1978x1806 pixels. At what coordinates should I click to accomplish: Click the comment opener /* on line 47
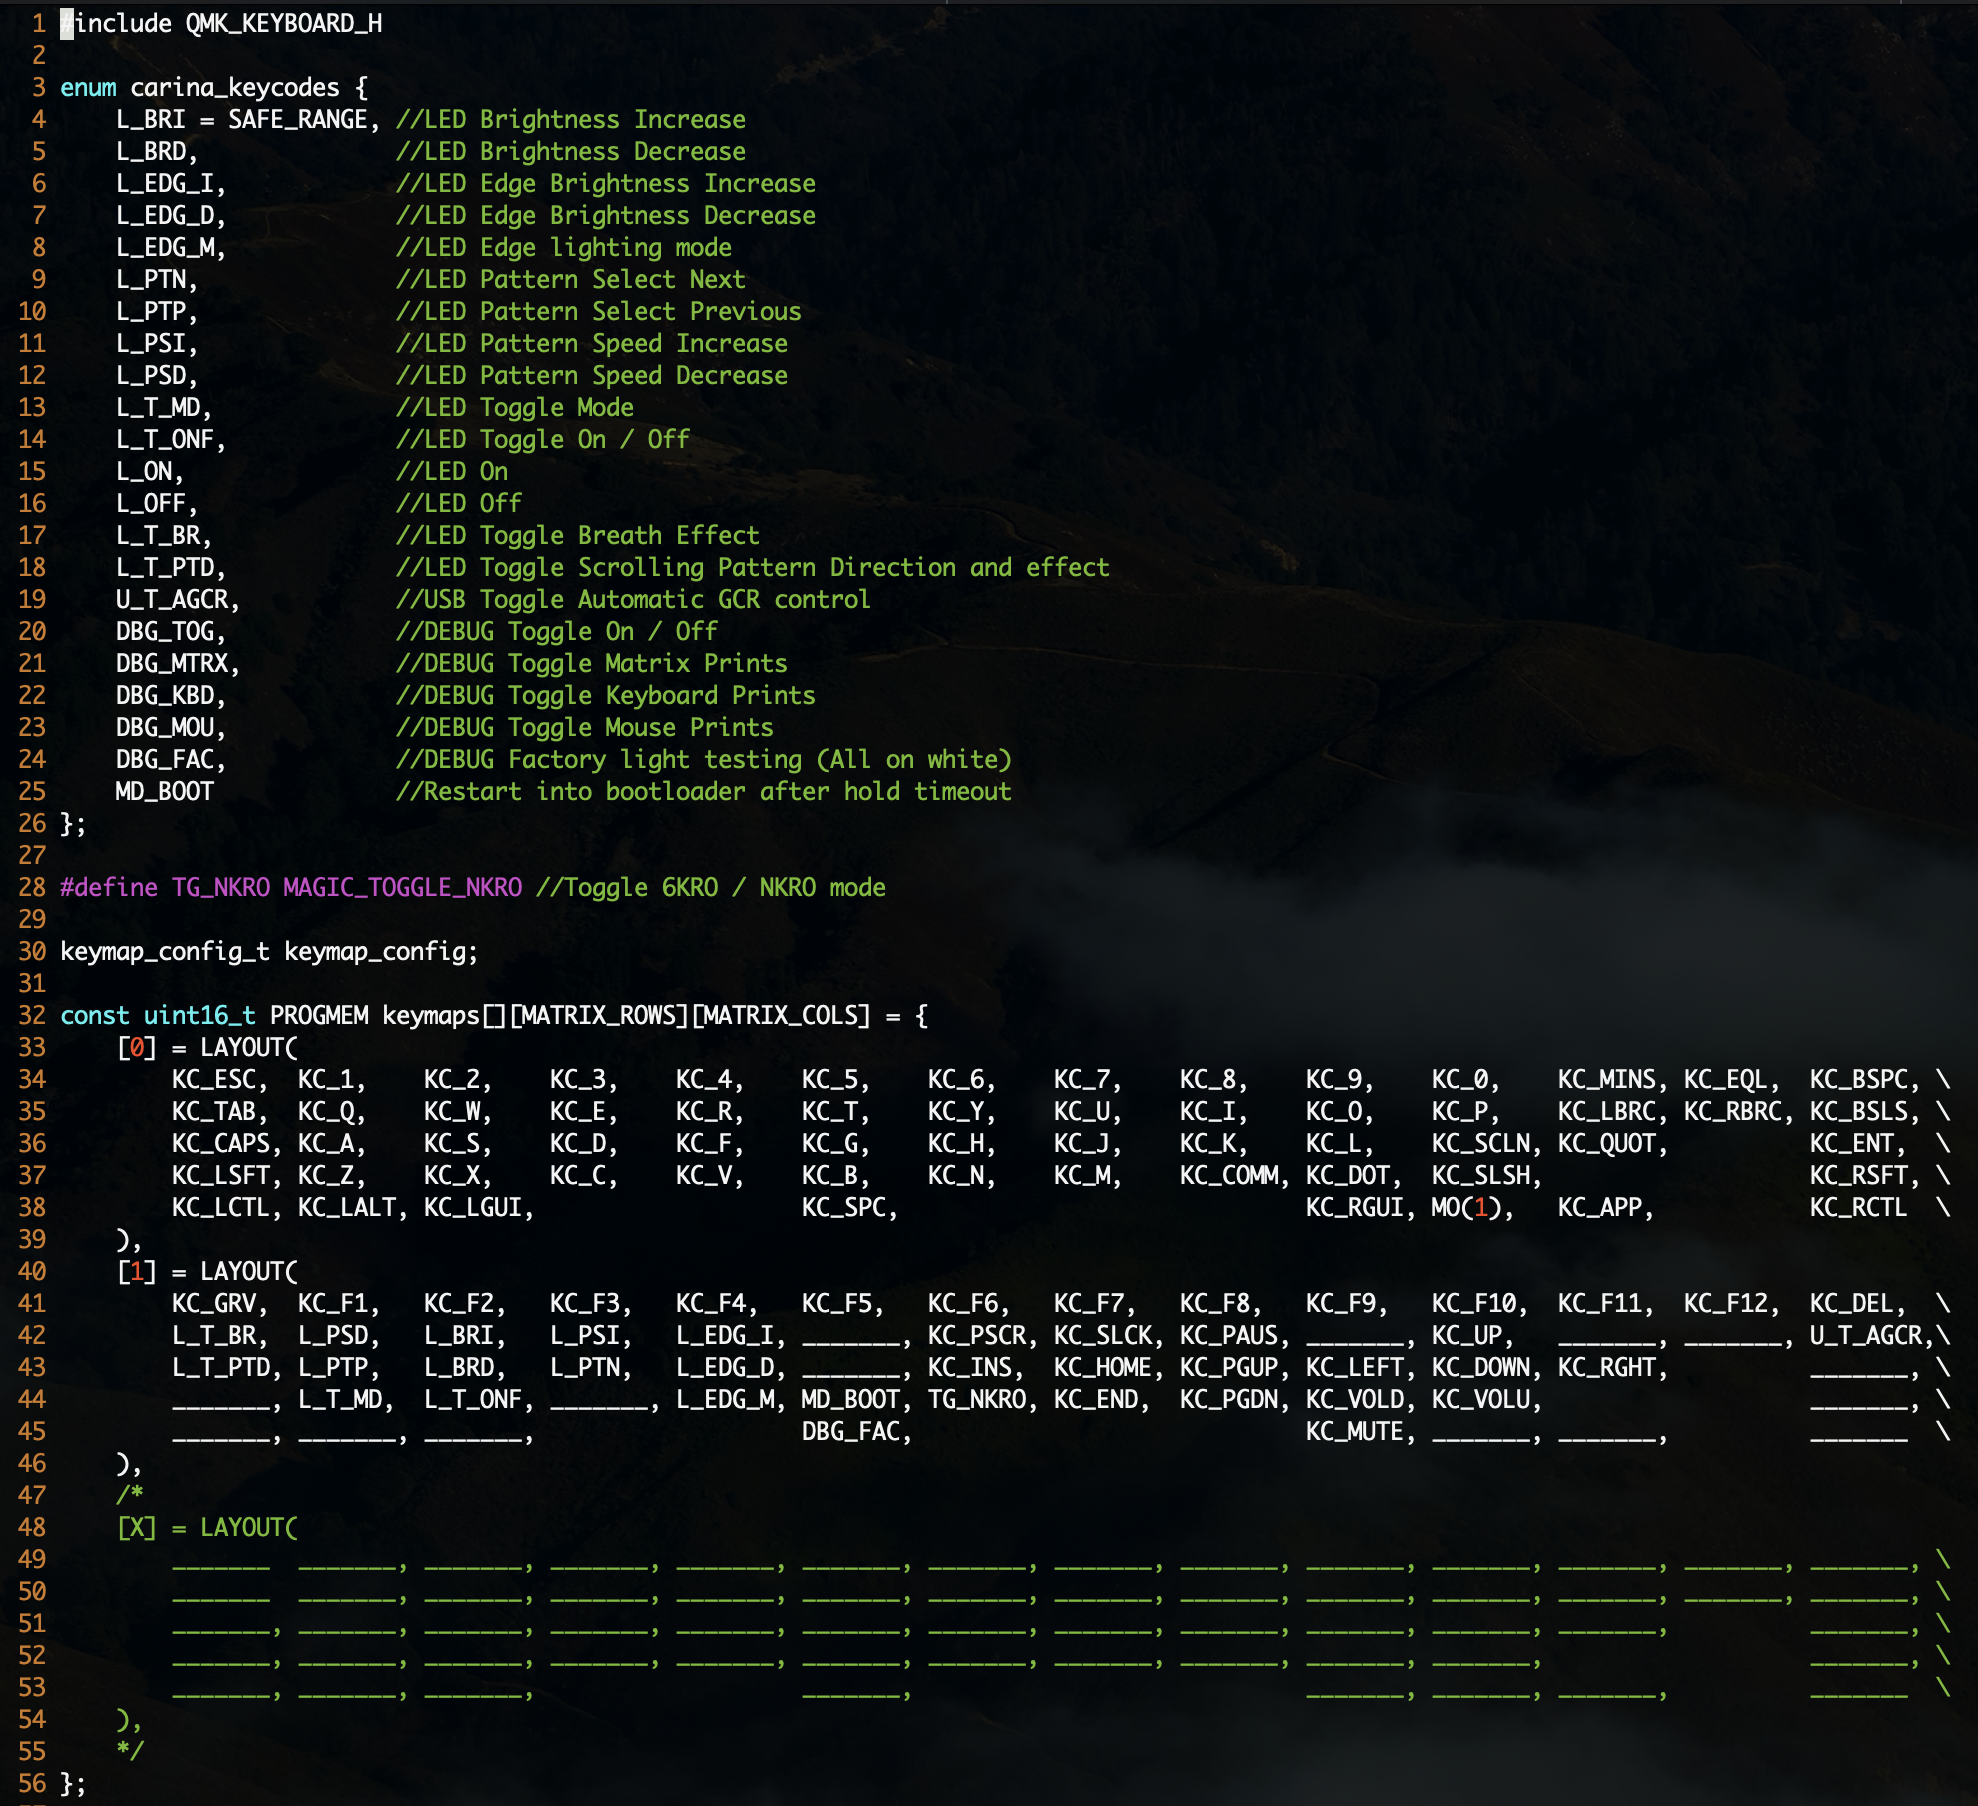click(130, 1495)
